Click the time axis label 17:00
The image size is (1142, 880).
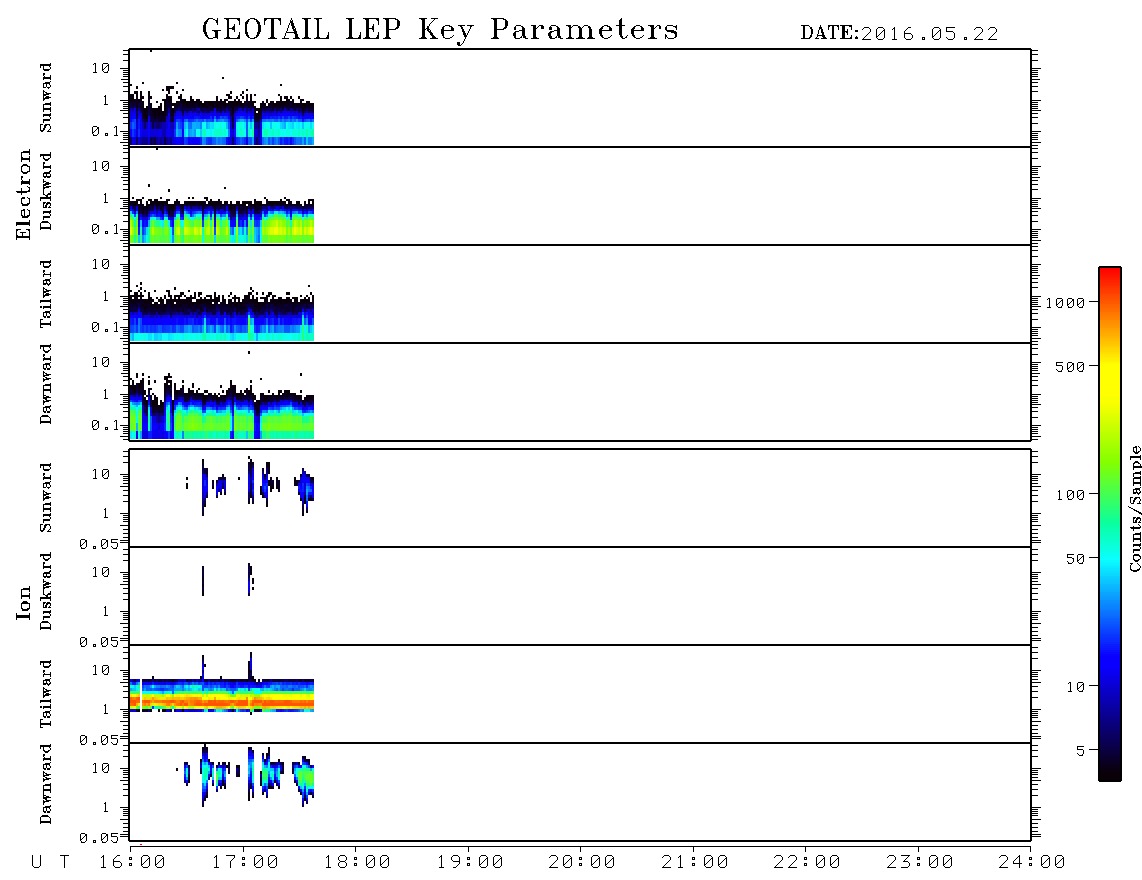245,863
